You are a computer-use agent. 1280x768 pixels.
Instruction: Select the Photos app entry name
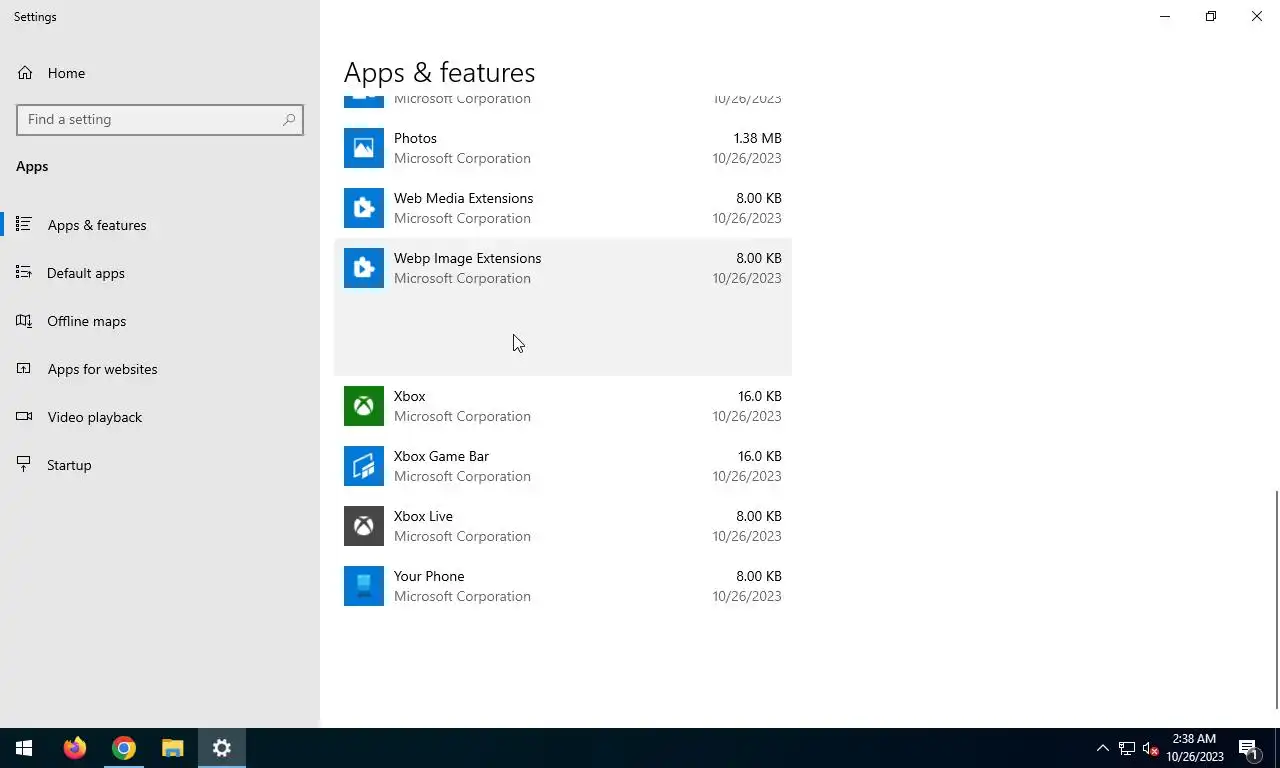point(415,138)
